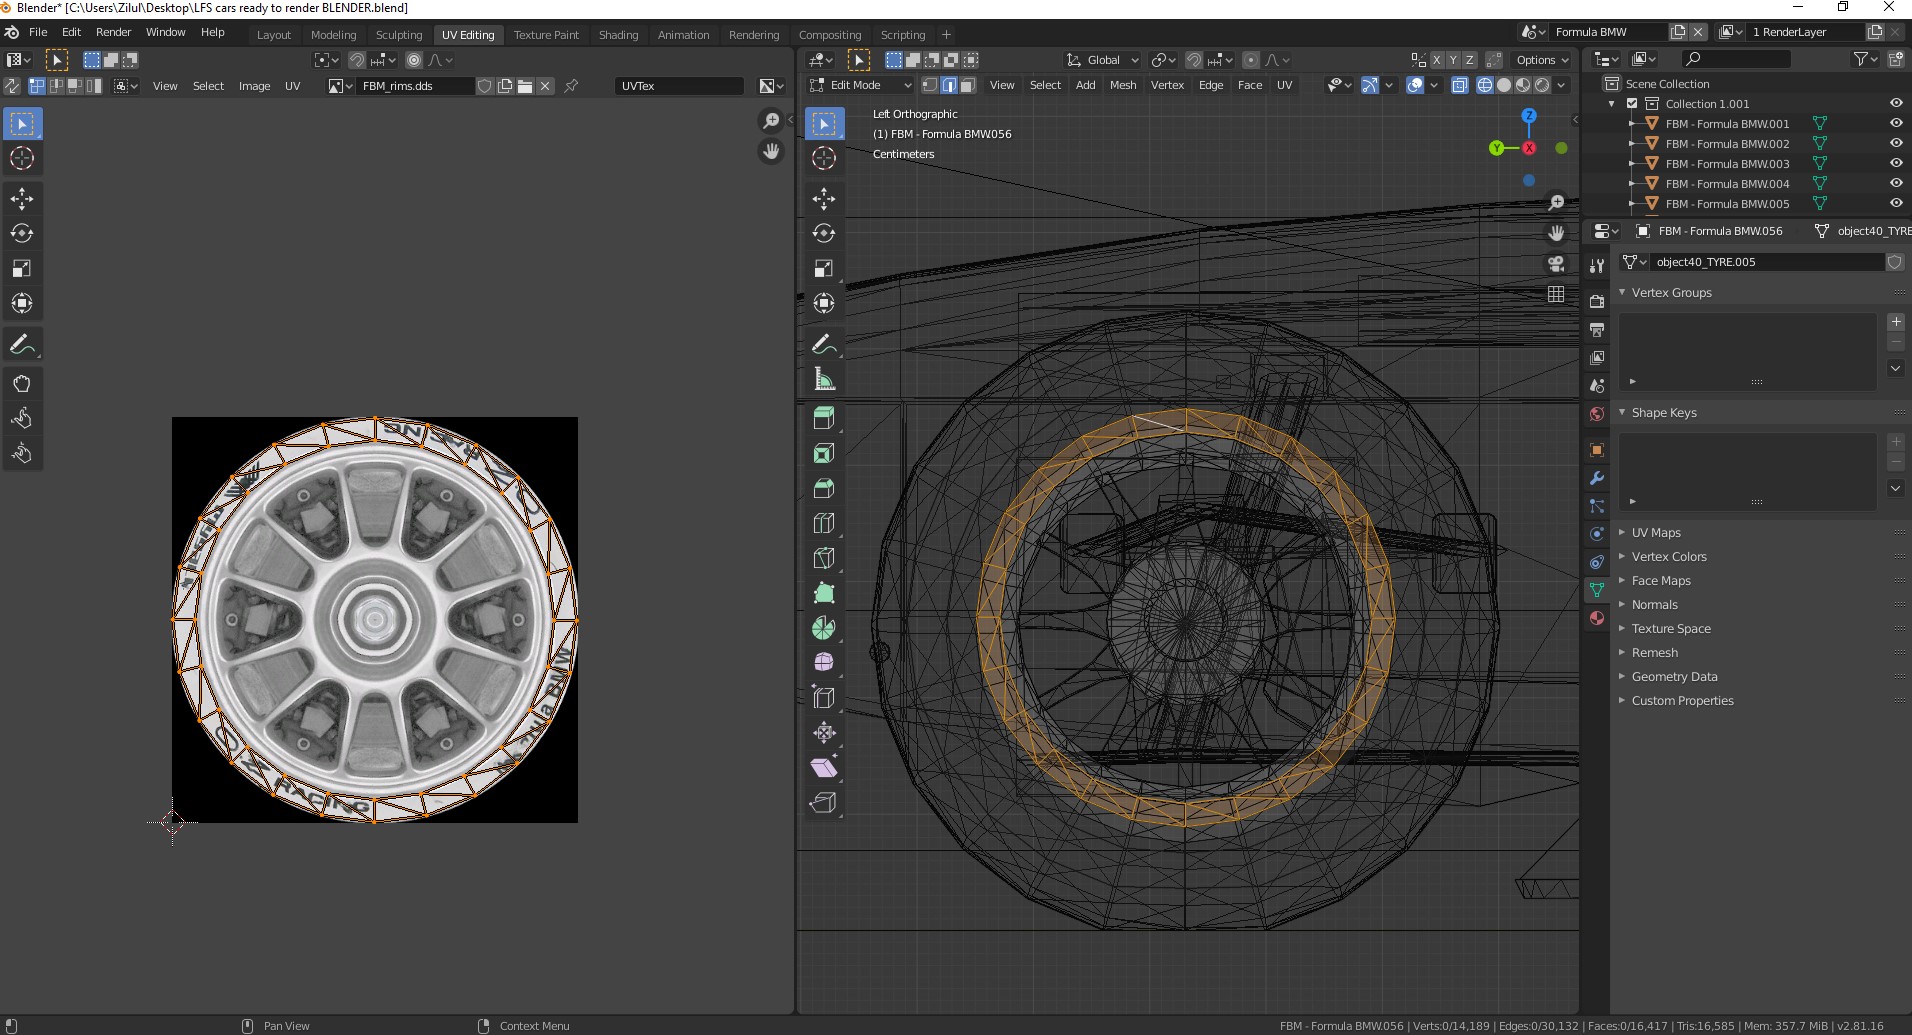Select the Measure tool in 3D viewport

[824, 379]
